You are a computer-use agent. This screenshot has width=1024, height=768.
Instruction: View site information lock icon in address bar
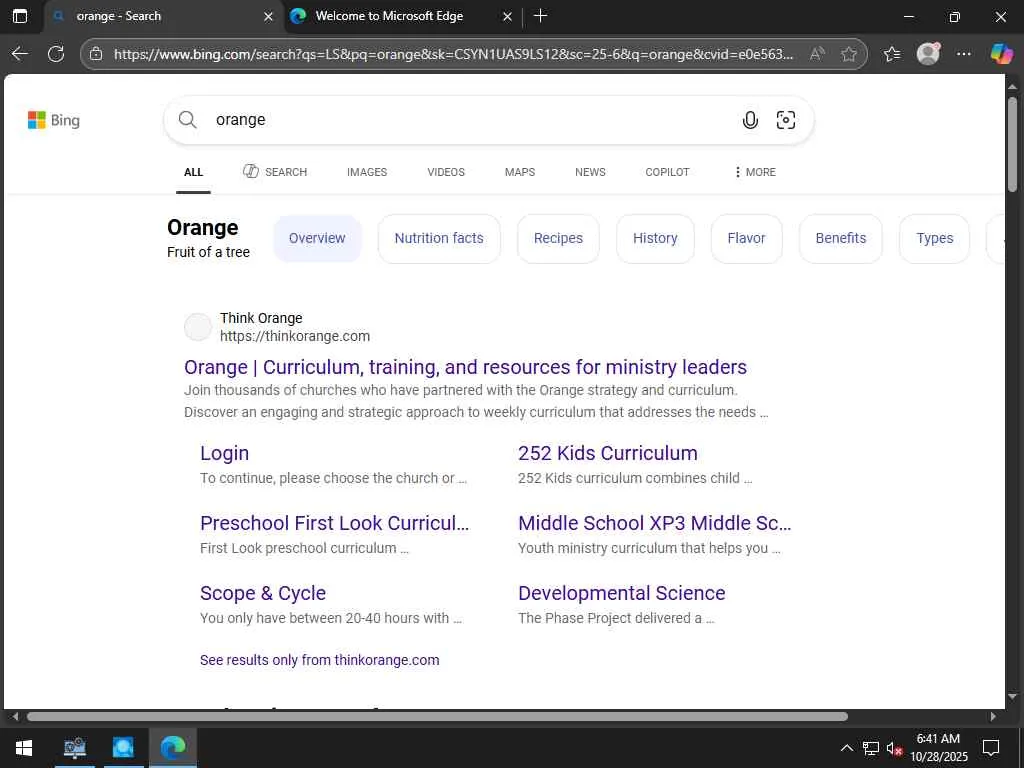tap(97, 54)
